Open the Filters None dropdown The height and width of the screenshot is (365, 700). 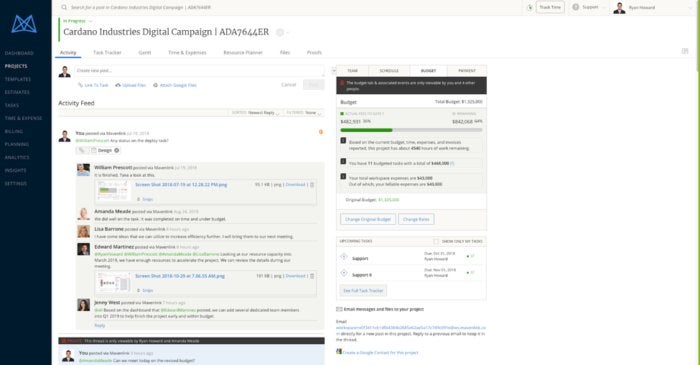pyautogui.click(x=304, y=113)
